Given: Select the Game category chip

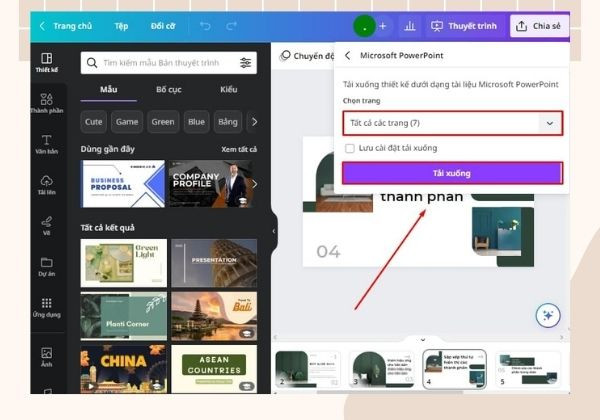Looking at the screenshot, I should click(x=127, y=122).
